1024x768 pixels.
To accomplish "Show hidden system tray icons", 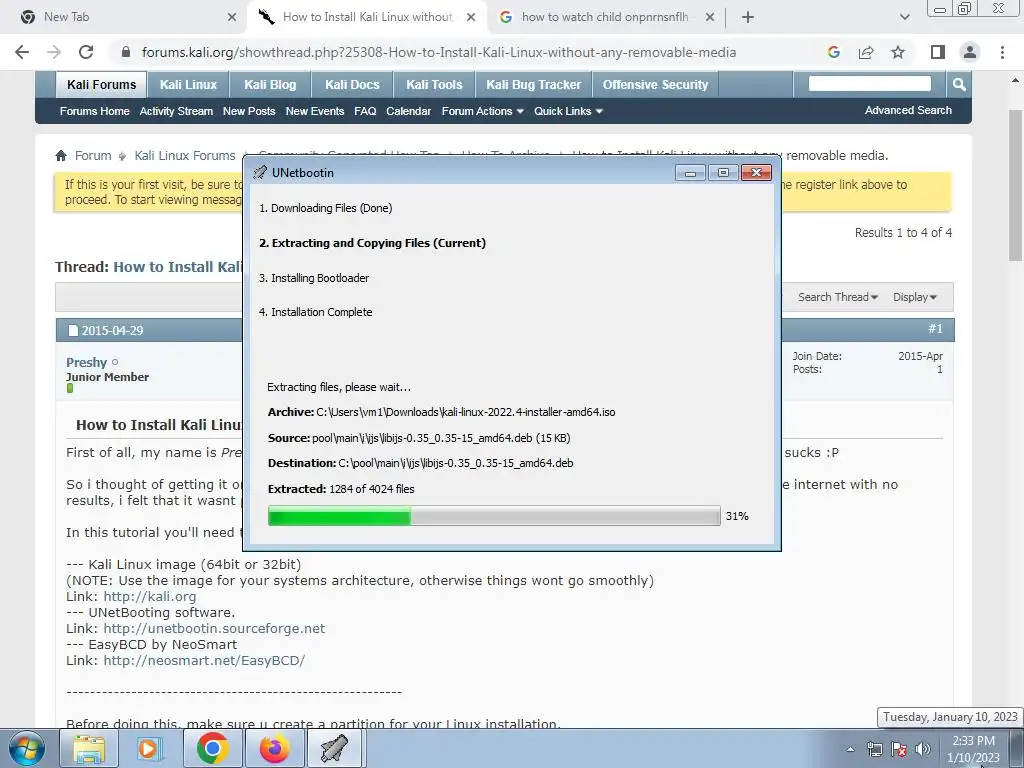I will [x=850, y=749].
